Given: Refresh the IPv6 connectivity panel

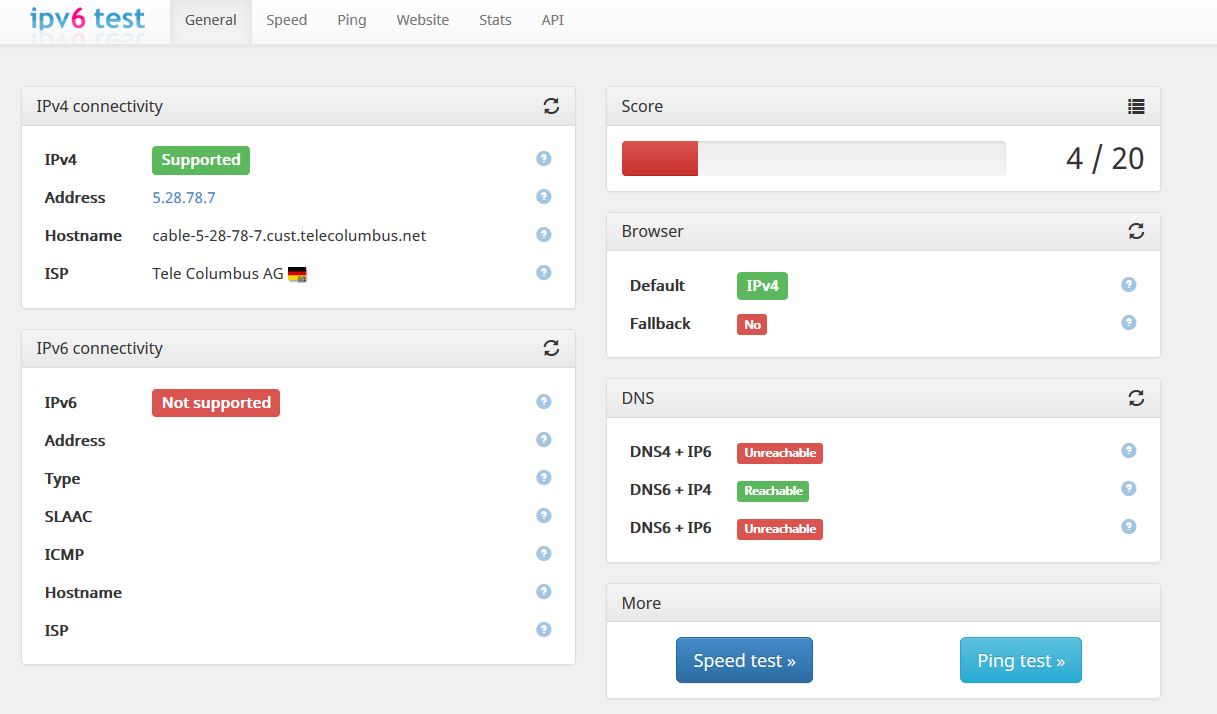Looking at the screenshot, I should coord(551,348).
